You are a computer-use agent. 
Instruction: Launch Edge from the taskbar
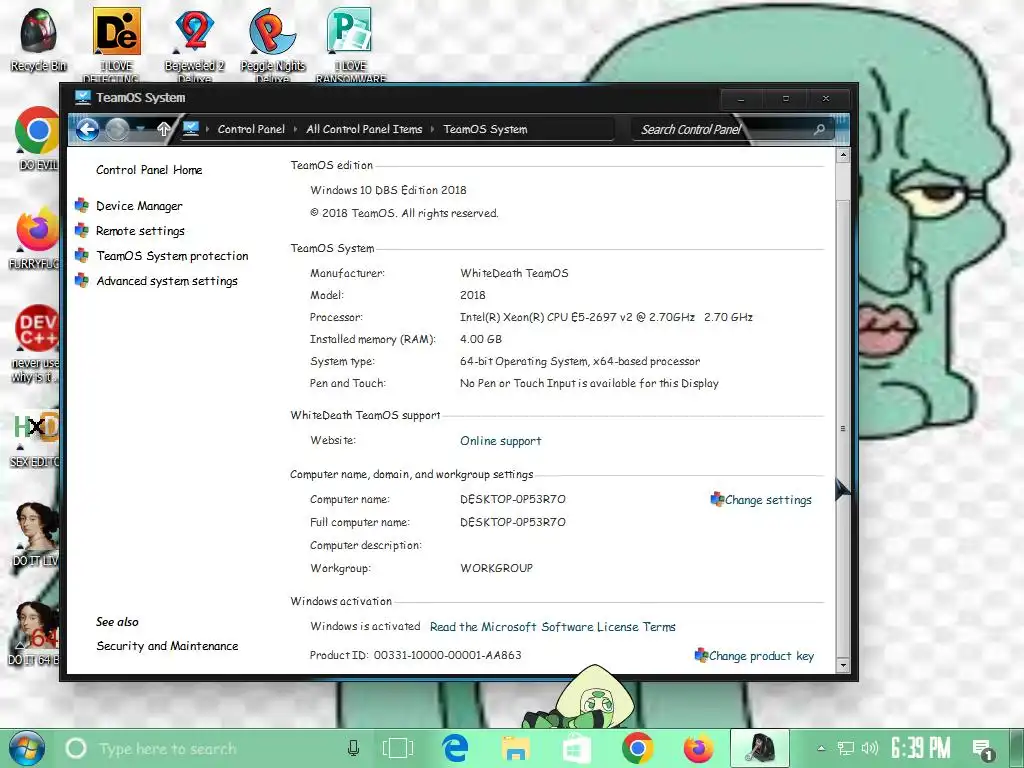[455, 748]
